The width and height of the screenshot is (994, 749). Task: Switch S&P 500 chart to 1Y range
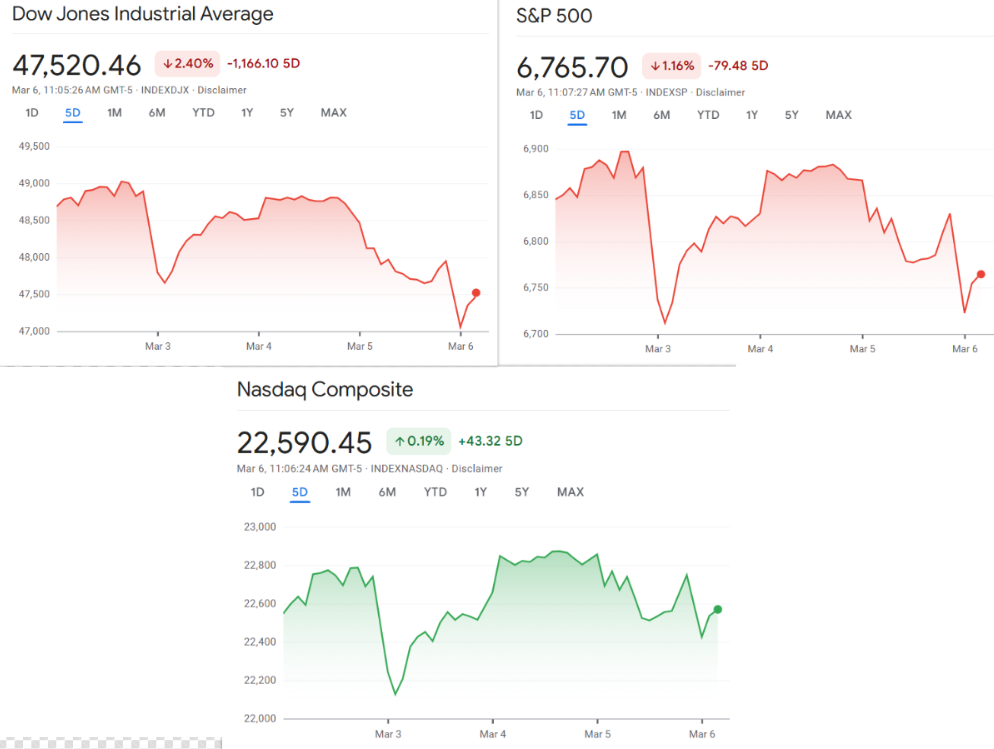point(751,115)
